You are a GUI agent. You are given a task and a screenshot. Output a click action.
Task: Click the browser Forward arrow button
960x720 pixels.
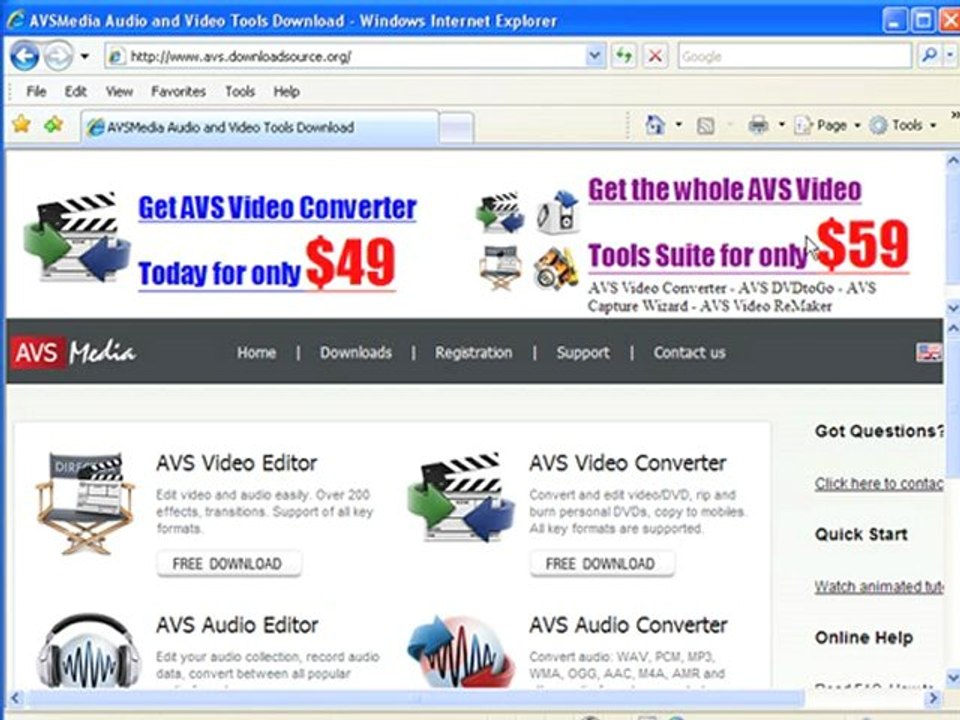pyautogui.click(x=59, y=56)
